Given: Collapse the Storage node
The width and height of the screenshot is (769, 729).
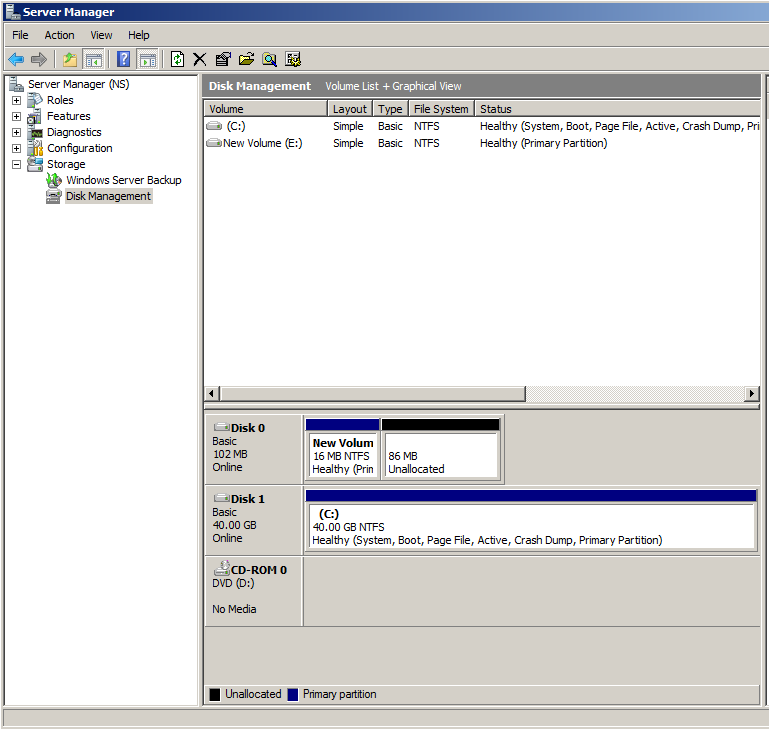Looking at the screenshot, I should pyautogui.click(x=16, y=164).
